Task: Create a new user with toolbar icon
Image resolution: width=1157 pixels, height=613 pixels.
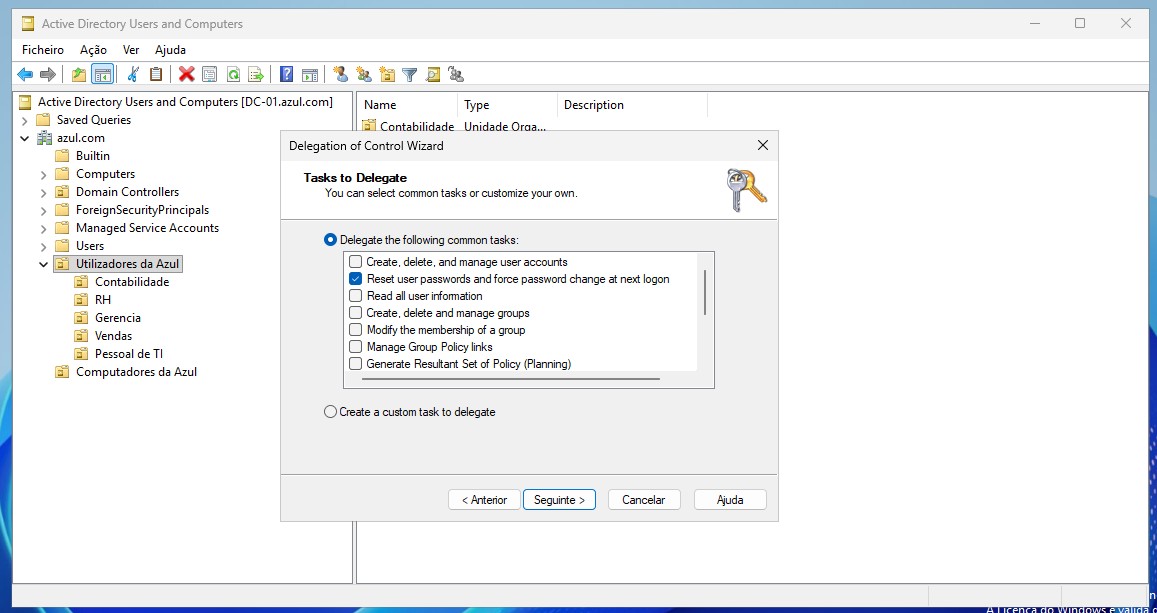Action: pyautogui.click(x=340, y=75)
